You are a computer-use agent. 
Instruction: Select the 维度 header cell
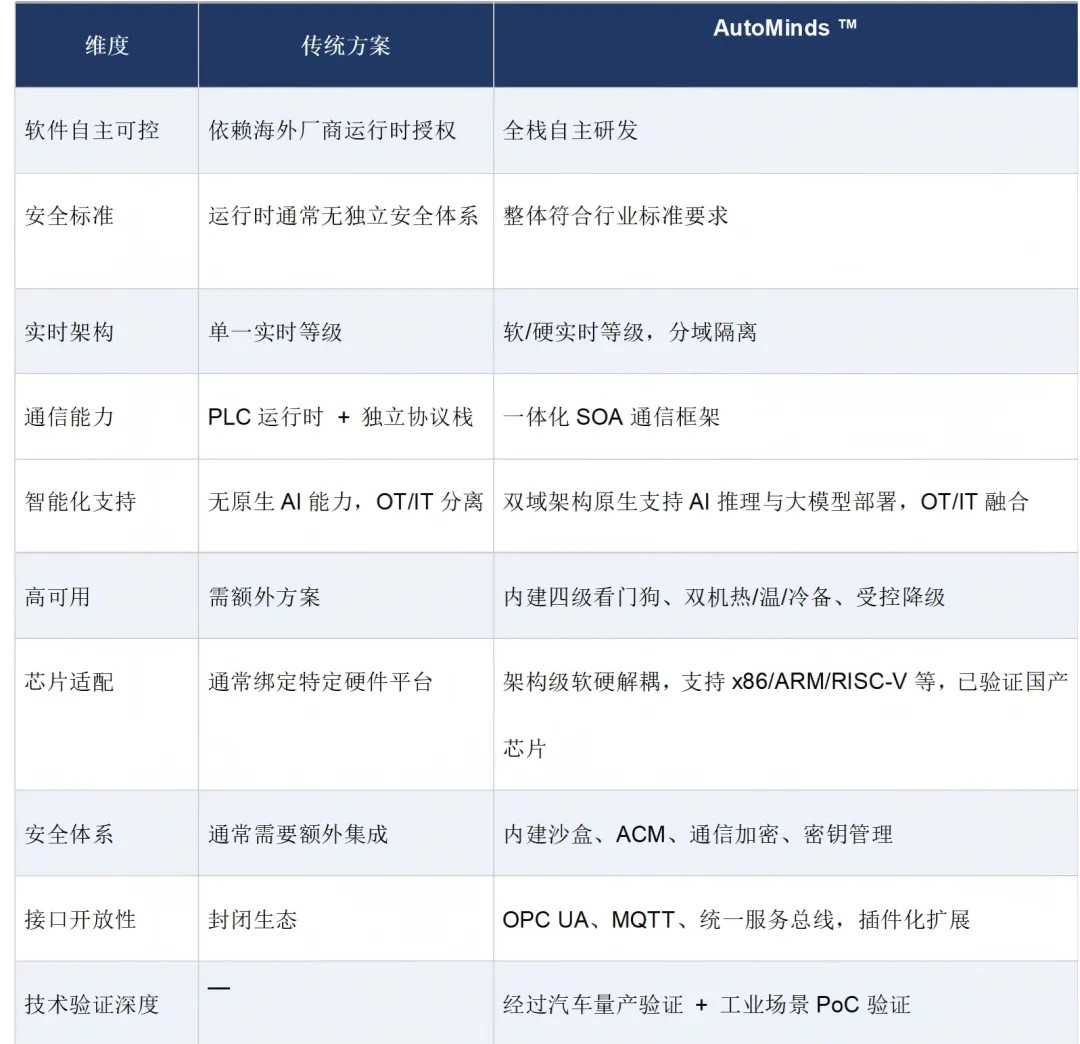coord(103,45)
